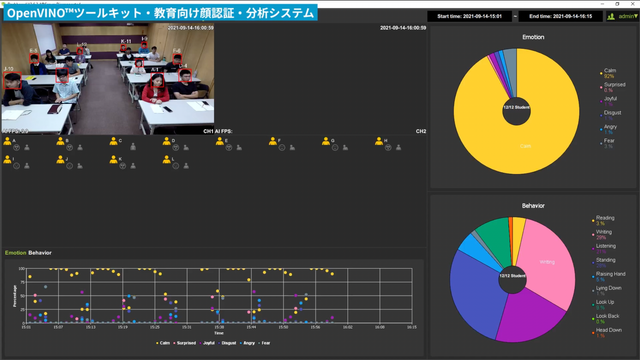Click the green admin user icon
This screenshot has height=360, width=640.
tap(611, 16)
